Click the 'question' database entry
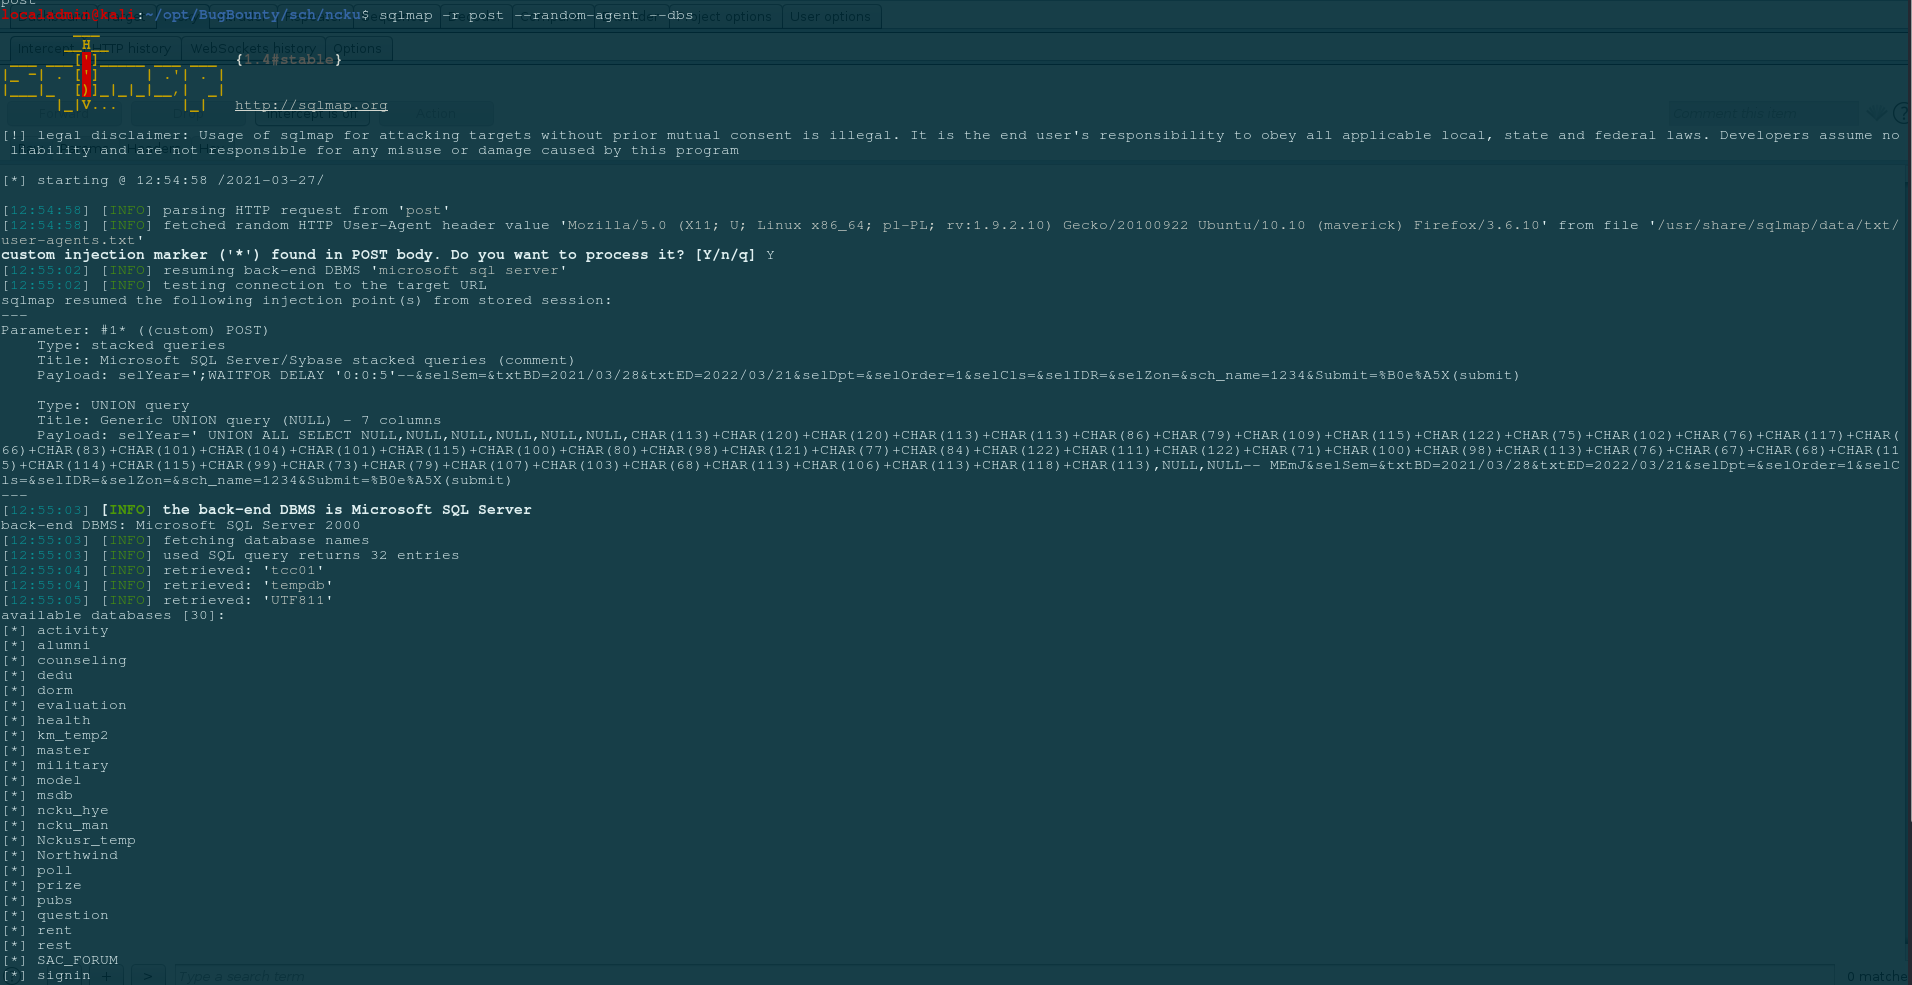1912x985 pixels. coord(73,915)
